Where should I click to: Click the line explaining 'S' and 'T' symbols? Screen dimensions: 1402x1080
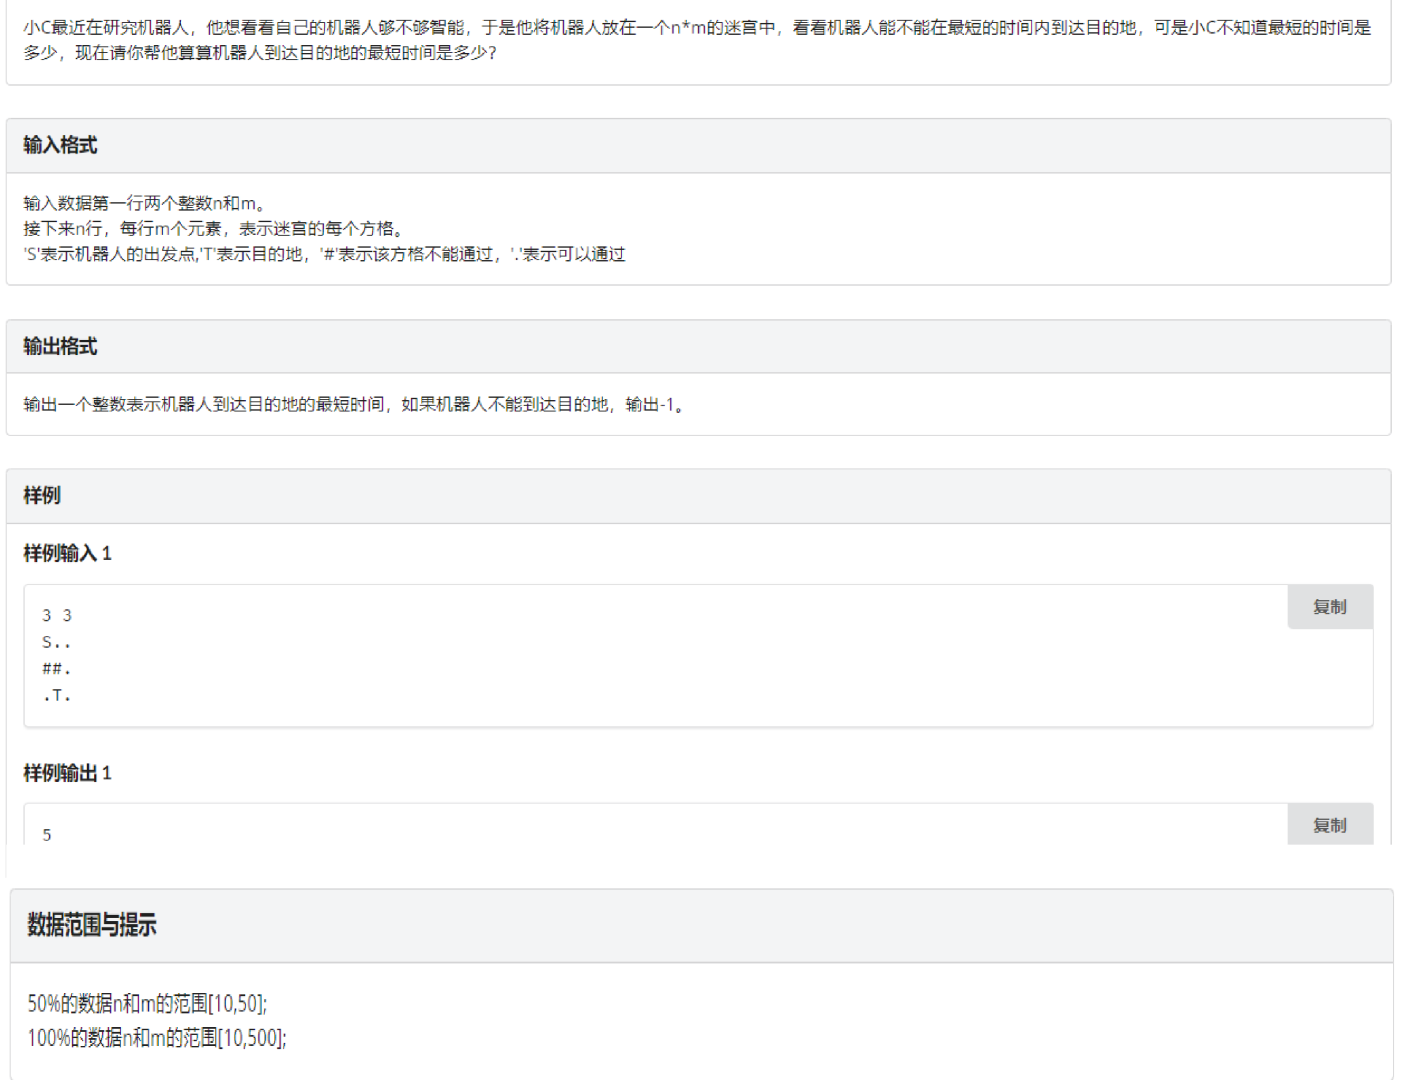coord(324,255)
